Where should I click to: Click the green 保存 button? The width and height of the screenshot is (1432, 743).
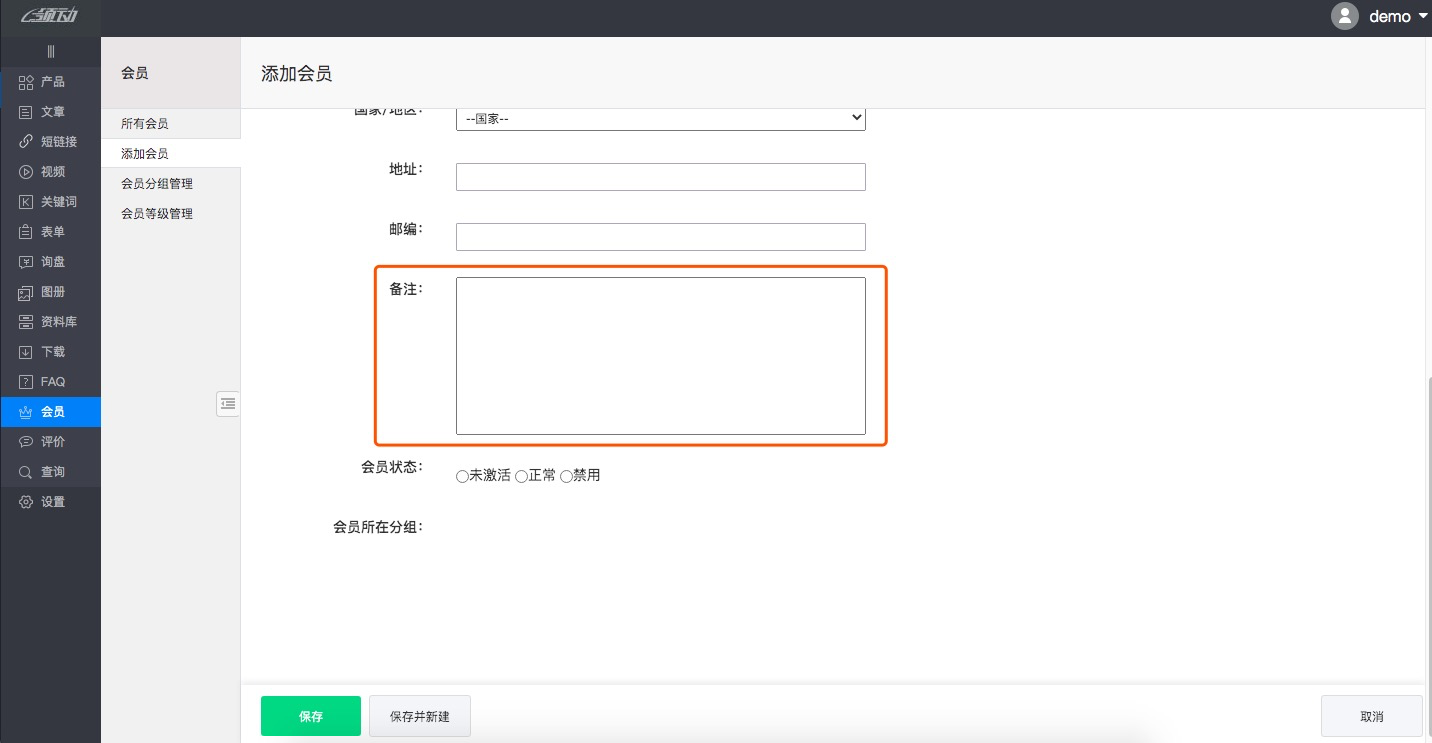(x=310, y=716)
